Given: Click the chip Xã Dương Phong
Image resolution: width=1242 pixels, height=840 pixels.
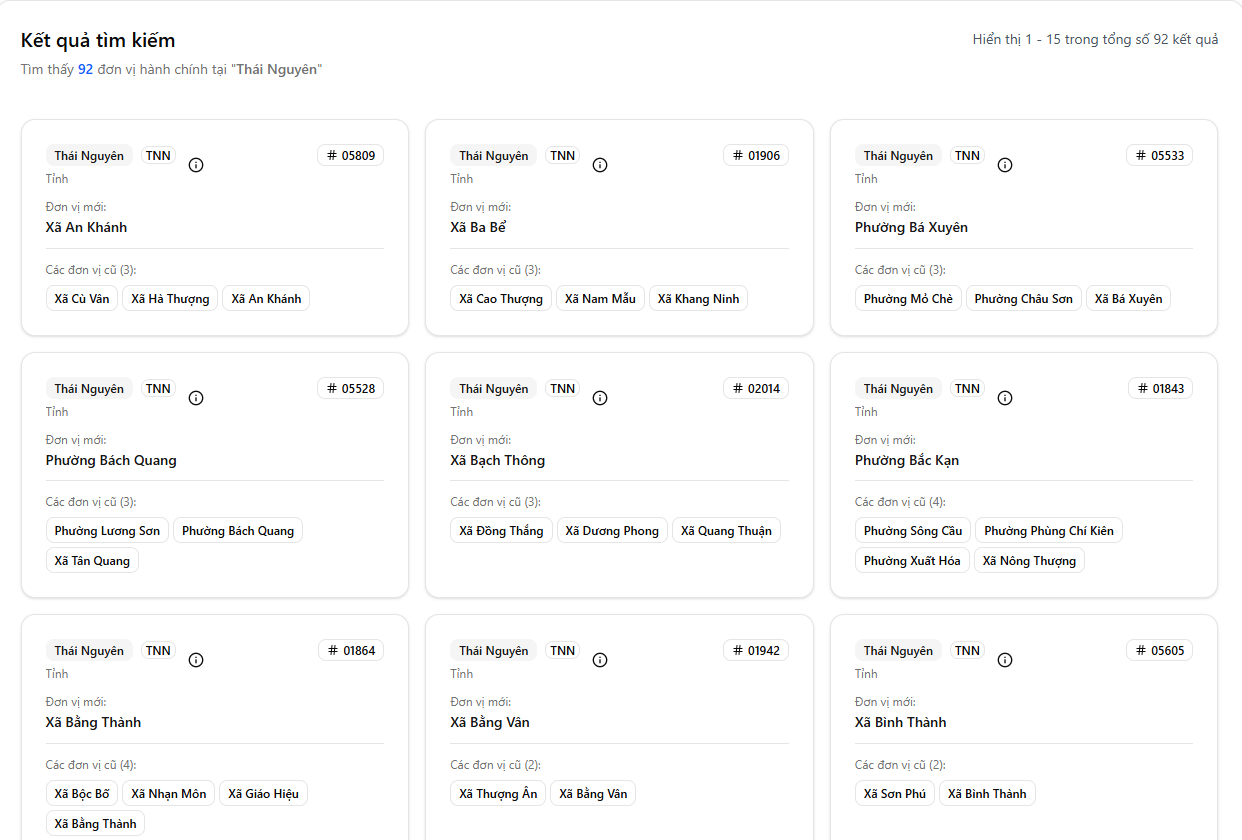Looking at the screenshot, I should [612, 531].
